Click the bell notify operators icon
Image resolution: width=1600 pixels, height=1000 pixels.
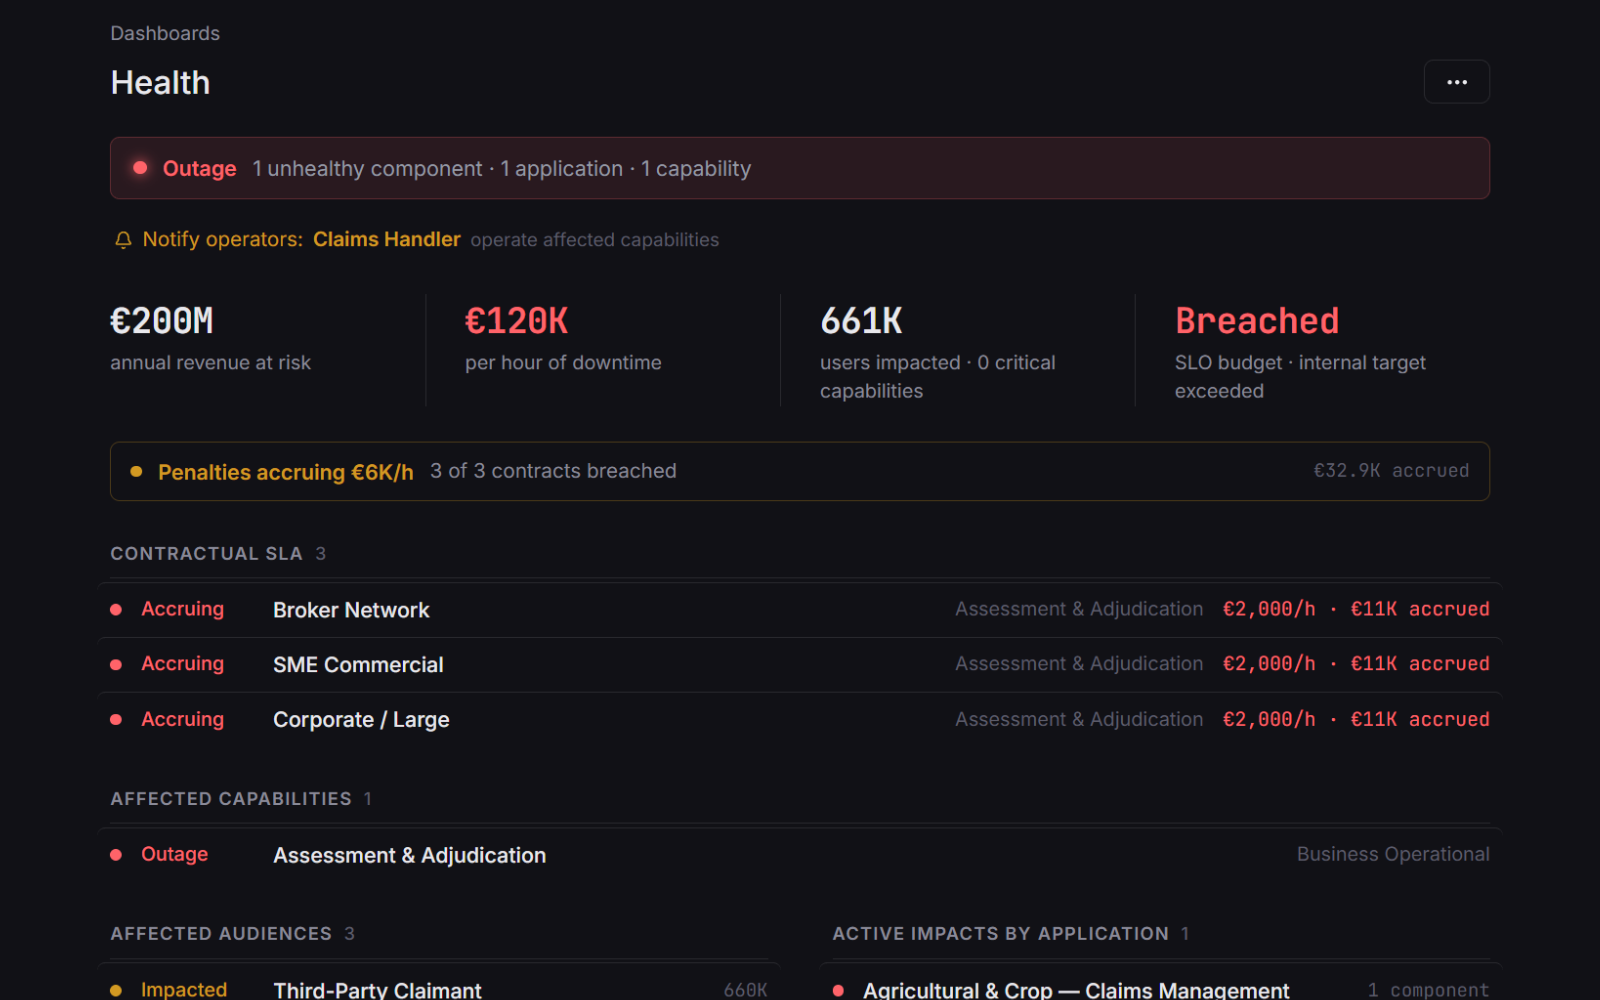click(x=123, y=240)
